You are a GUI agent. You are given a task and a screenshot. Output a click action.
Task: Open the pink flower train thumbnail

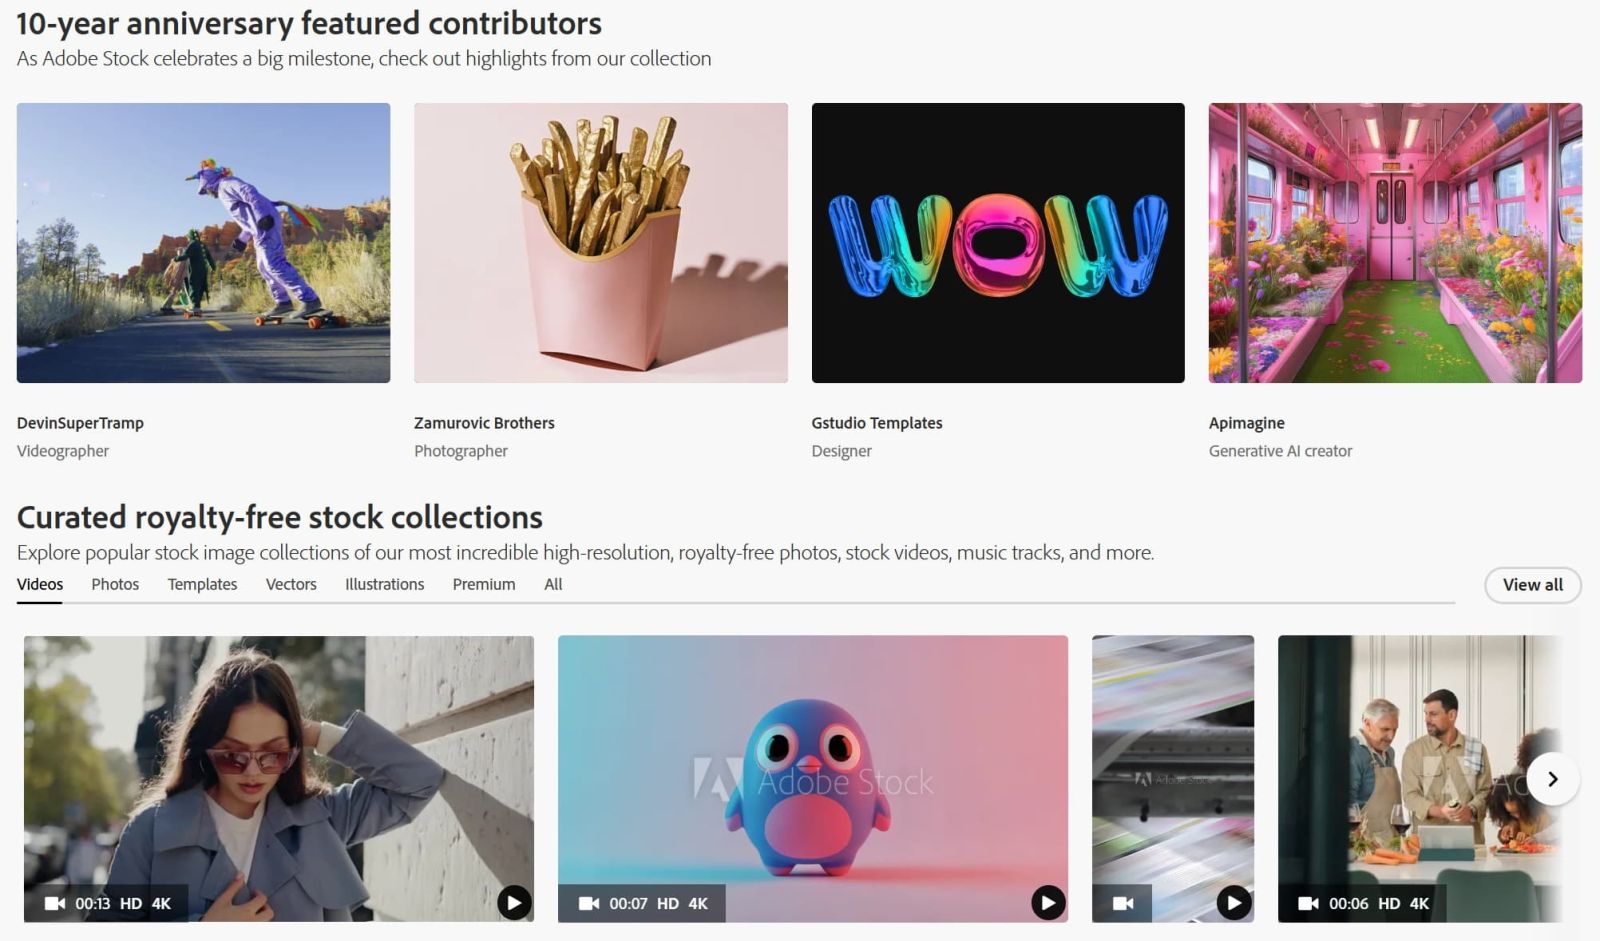point(1394,243)
